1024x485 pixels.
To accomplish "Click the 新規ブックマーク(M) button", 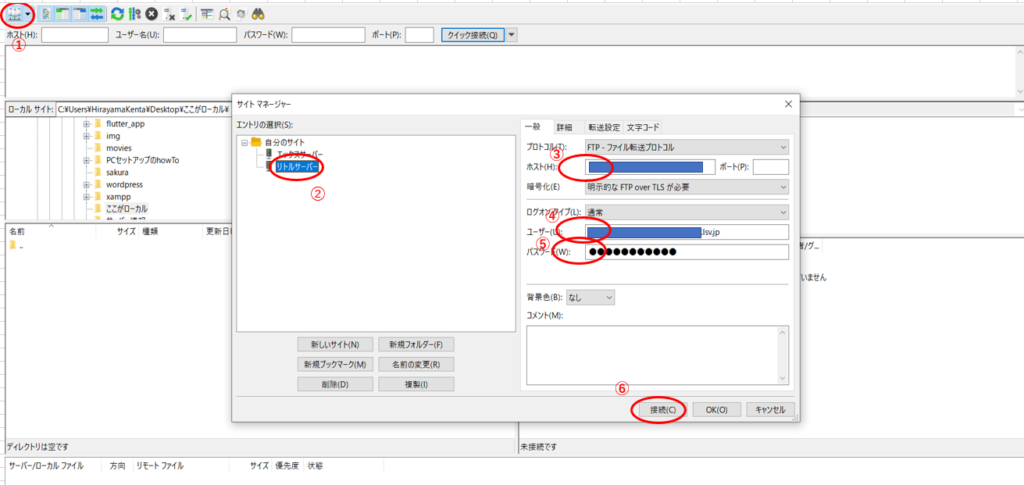I will point(335,364).
